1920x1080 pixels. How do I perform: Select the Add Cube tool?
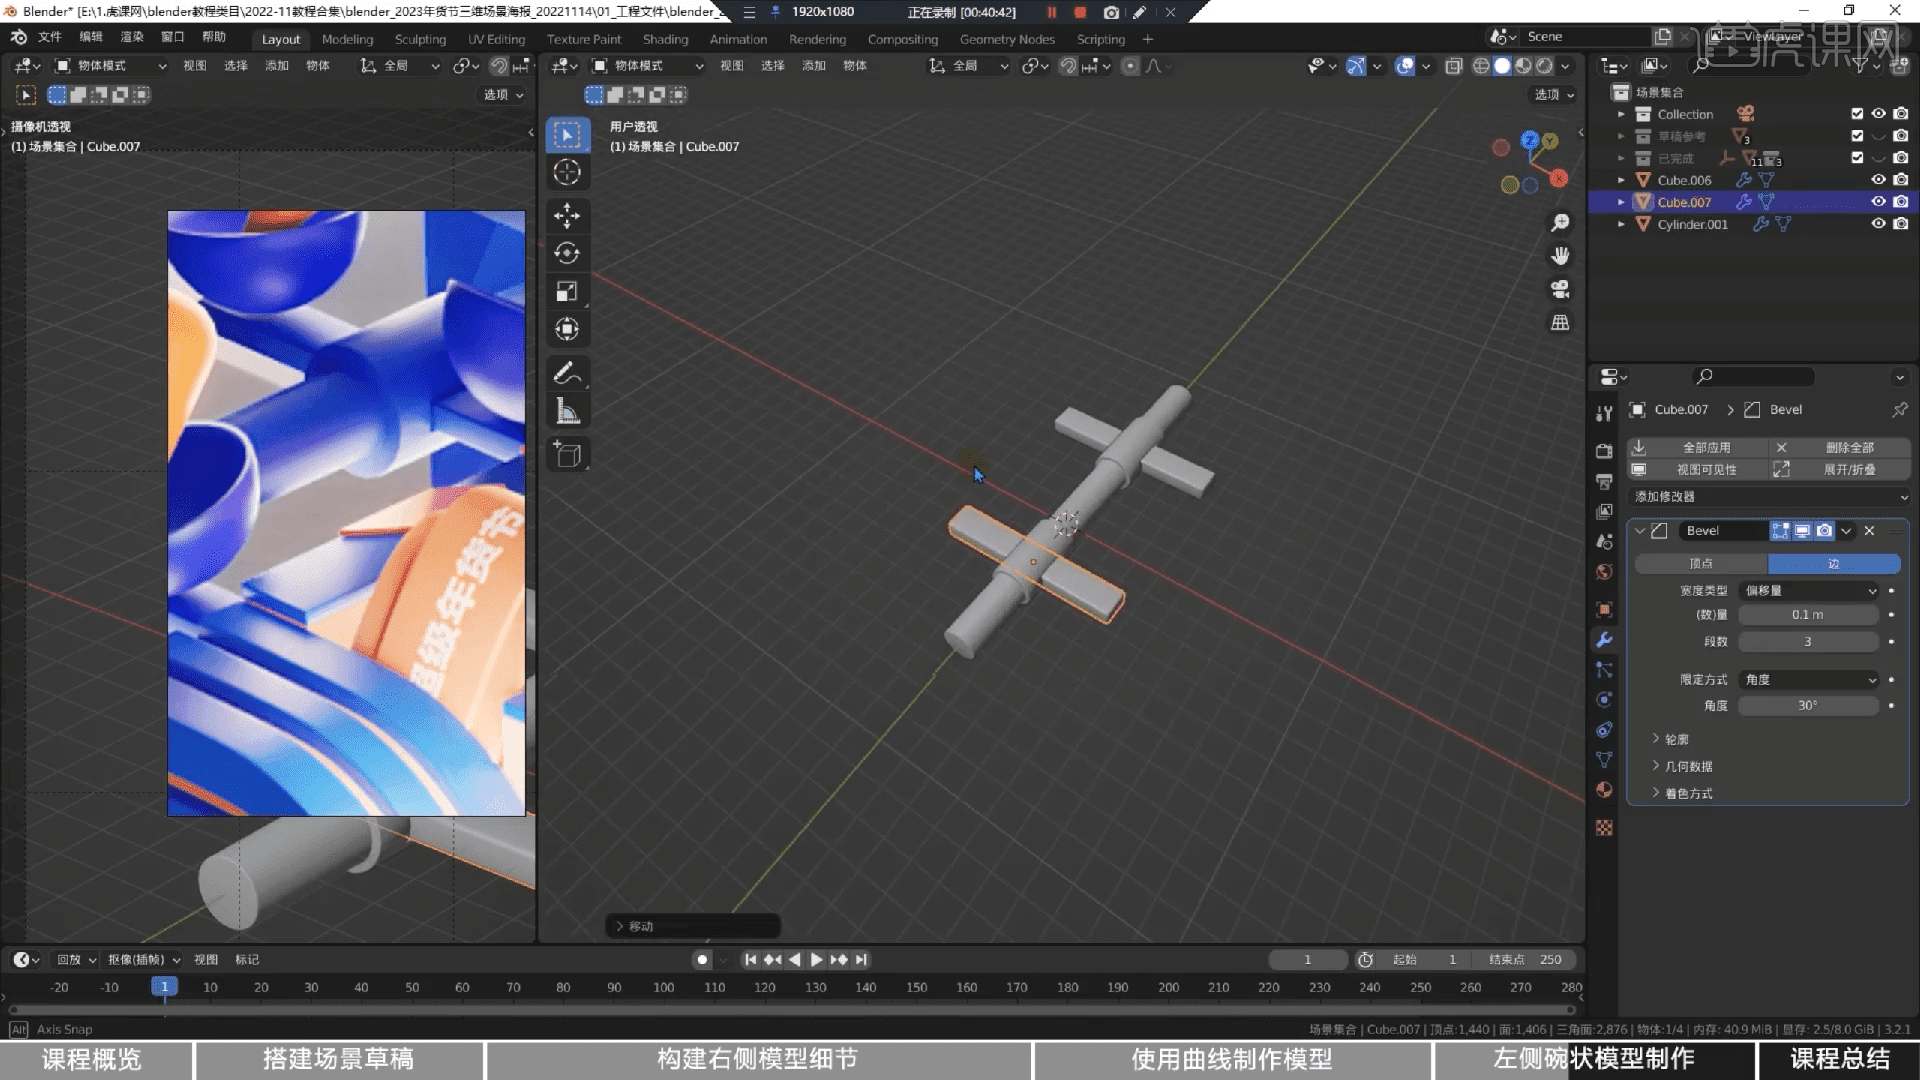(567, 455)
